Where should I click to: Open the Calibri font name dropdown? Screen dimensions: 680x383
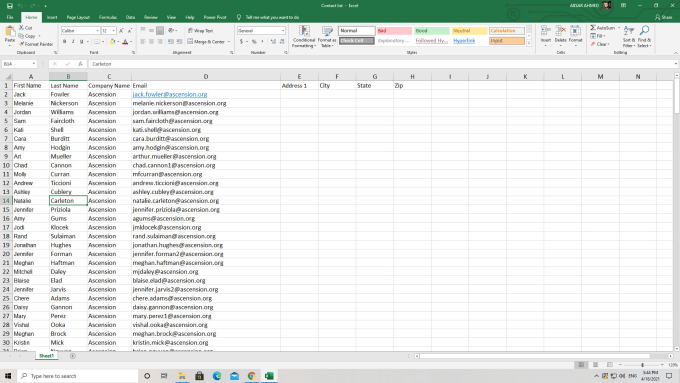[x=97, y=31]
